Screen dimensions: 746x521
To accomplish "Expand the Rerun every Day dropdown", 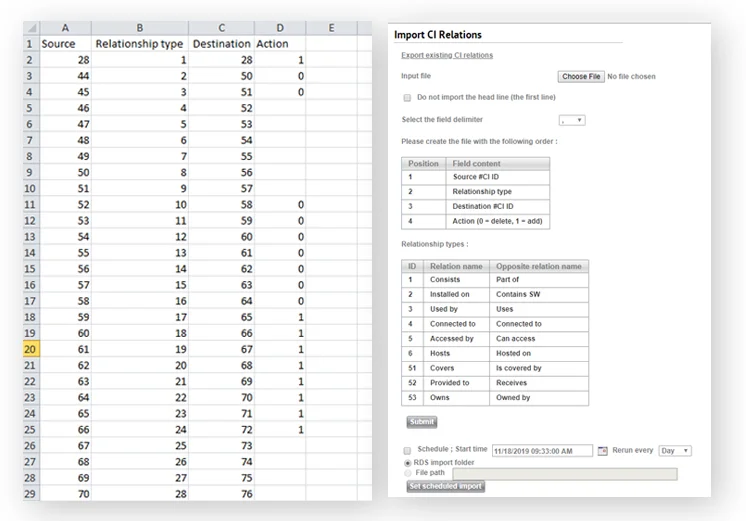I will (675, 451).
